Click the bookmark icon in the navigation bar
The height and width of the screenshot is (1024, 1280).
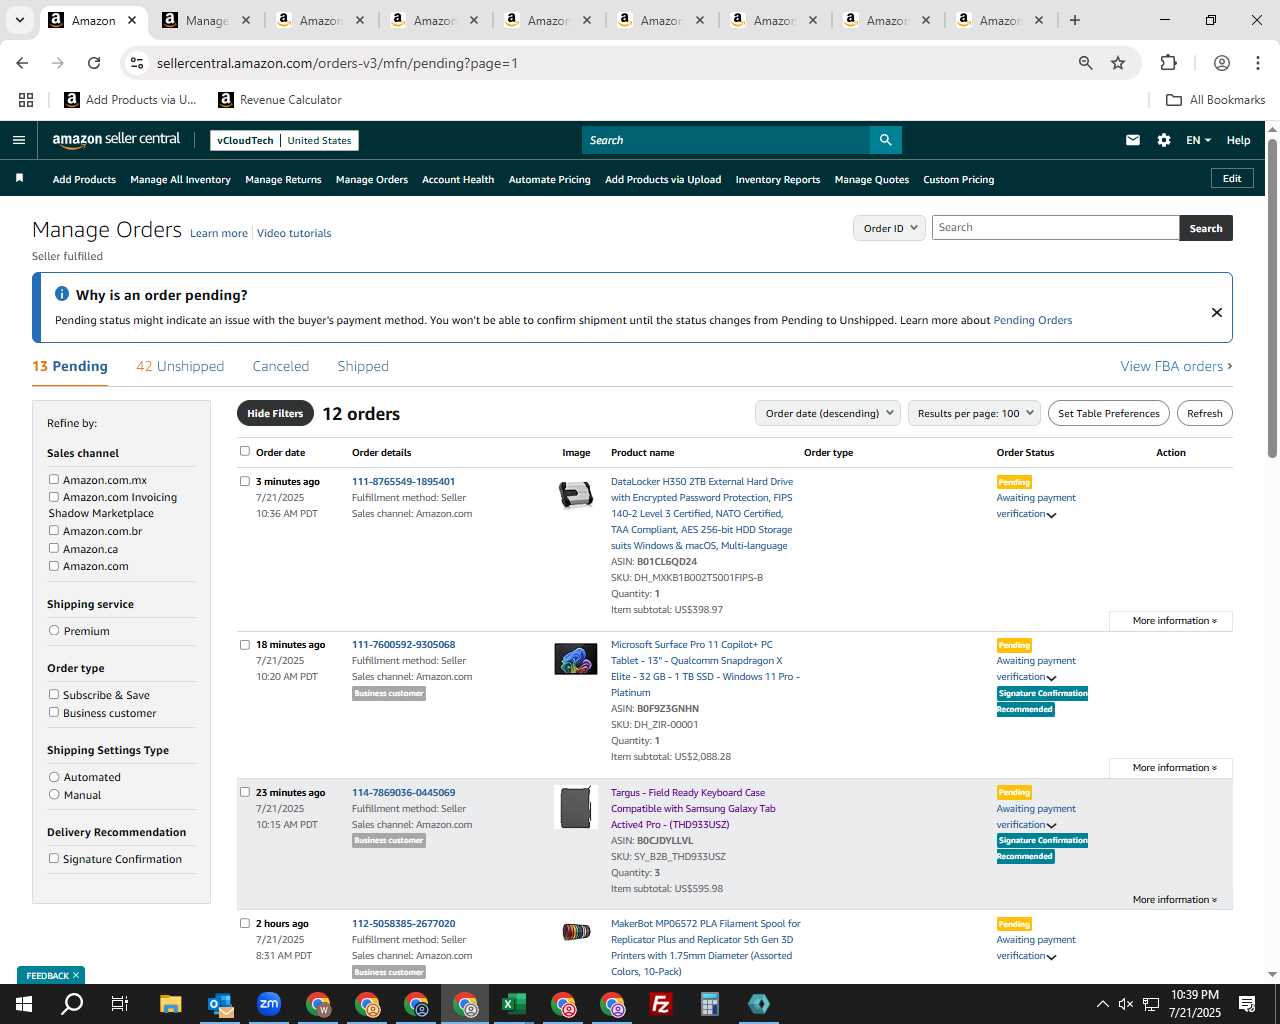(19, 178)
